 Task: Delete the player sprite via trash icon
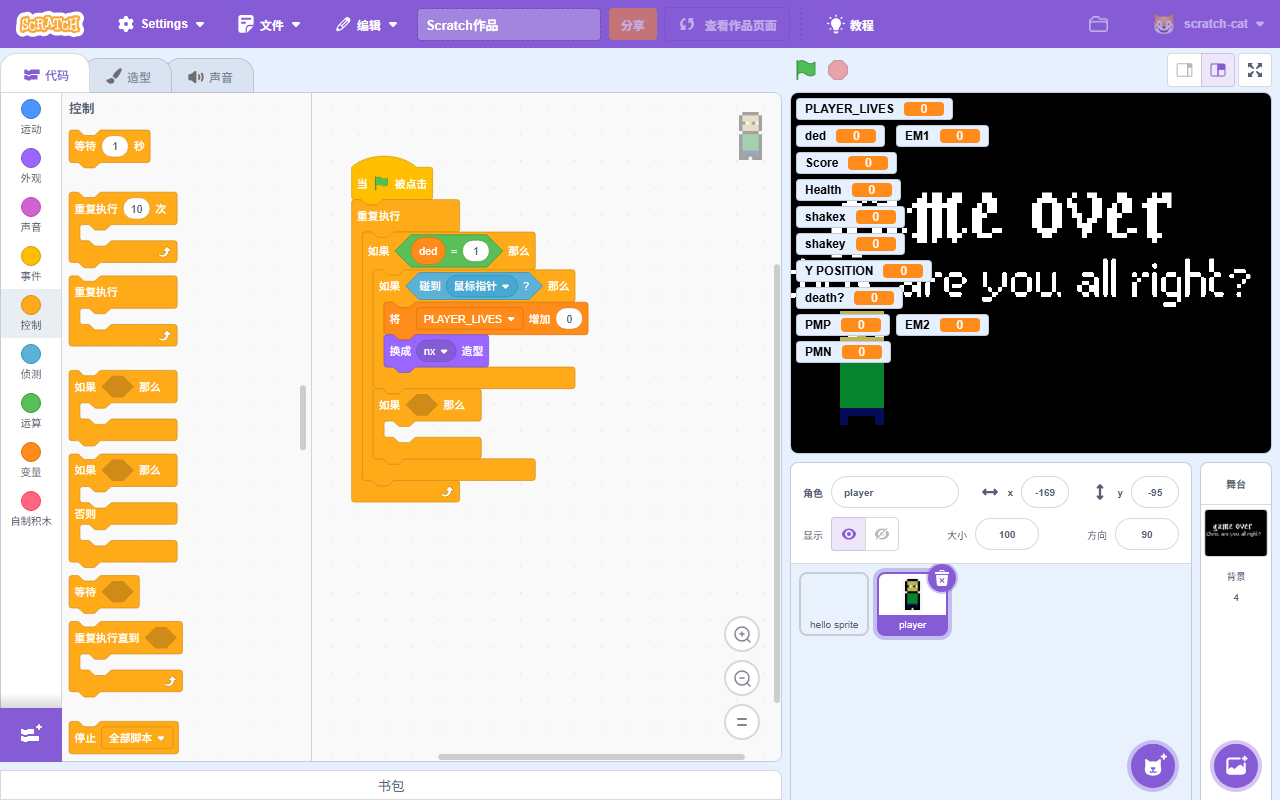[942, 578]
